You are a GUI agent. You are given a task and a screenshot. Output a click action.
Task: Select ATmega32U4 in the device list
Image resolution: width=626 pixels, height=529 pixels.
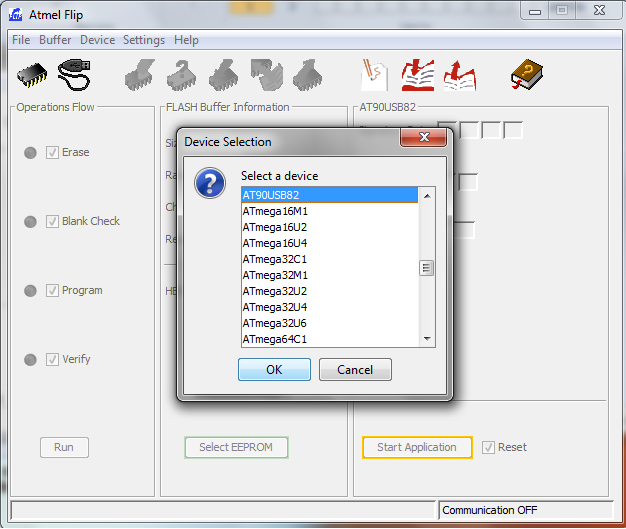[x=330, y=307]
